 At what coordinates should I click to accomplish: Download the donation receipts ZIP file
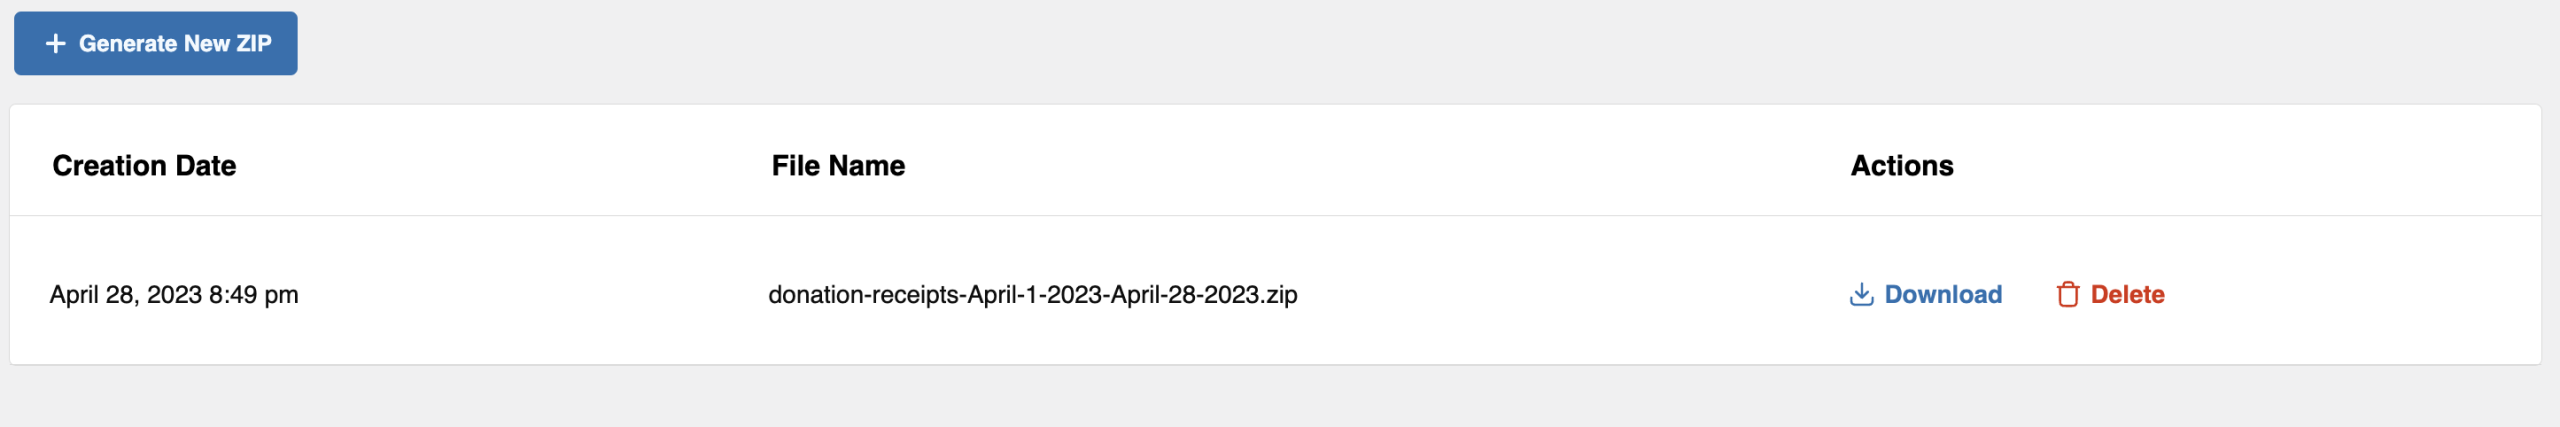(1926, 294)
